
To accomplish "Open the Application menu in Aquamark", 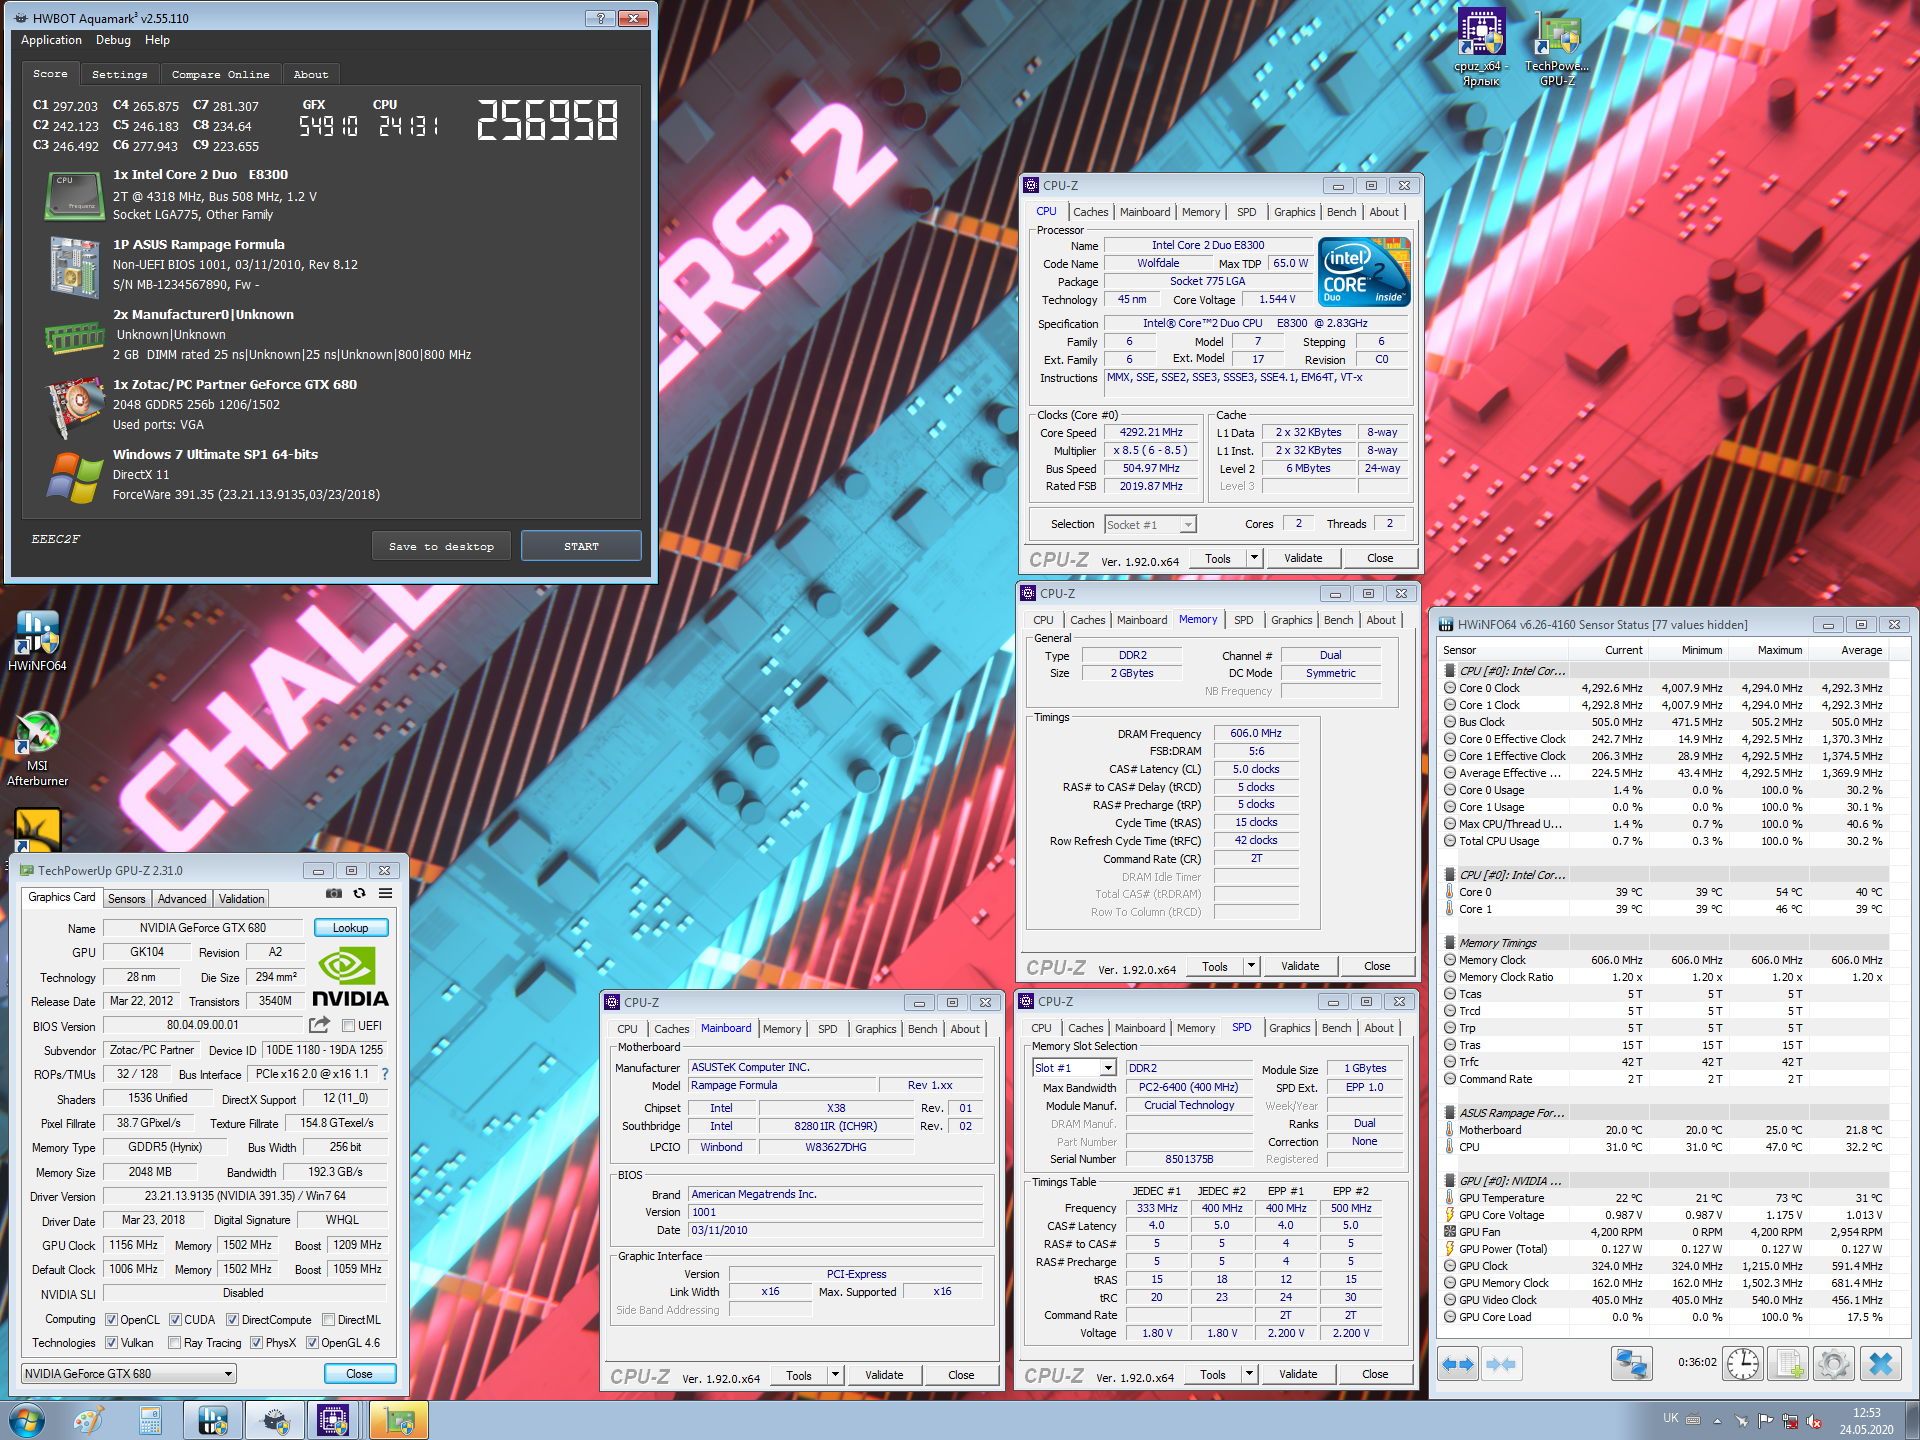I will coord(51,40).
